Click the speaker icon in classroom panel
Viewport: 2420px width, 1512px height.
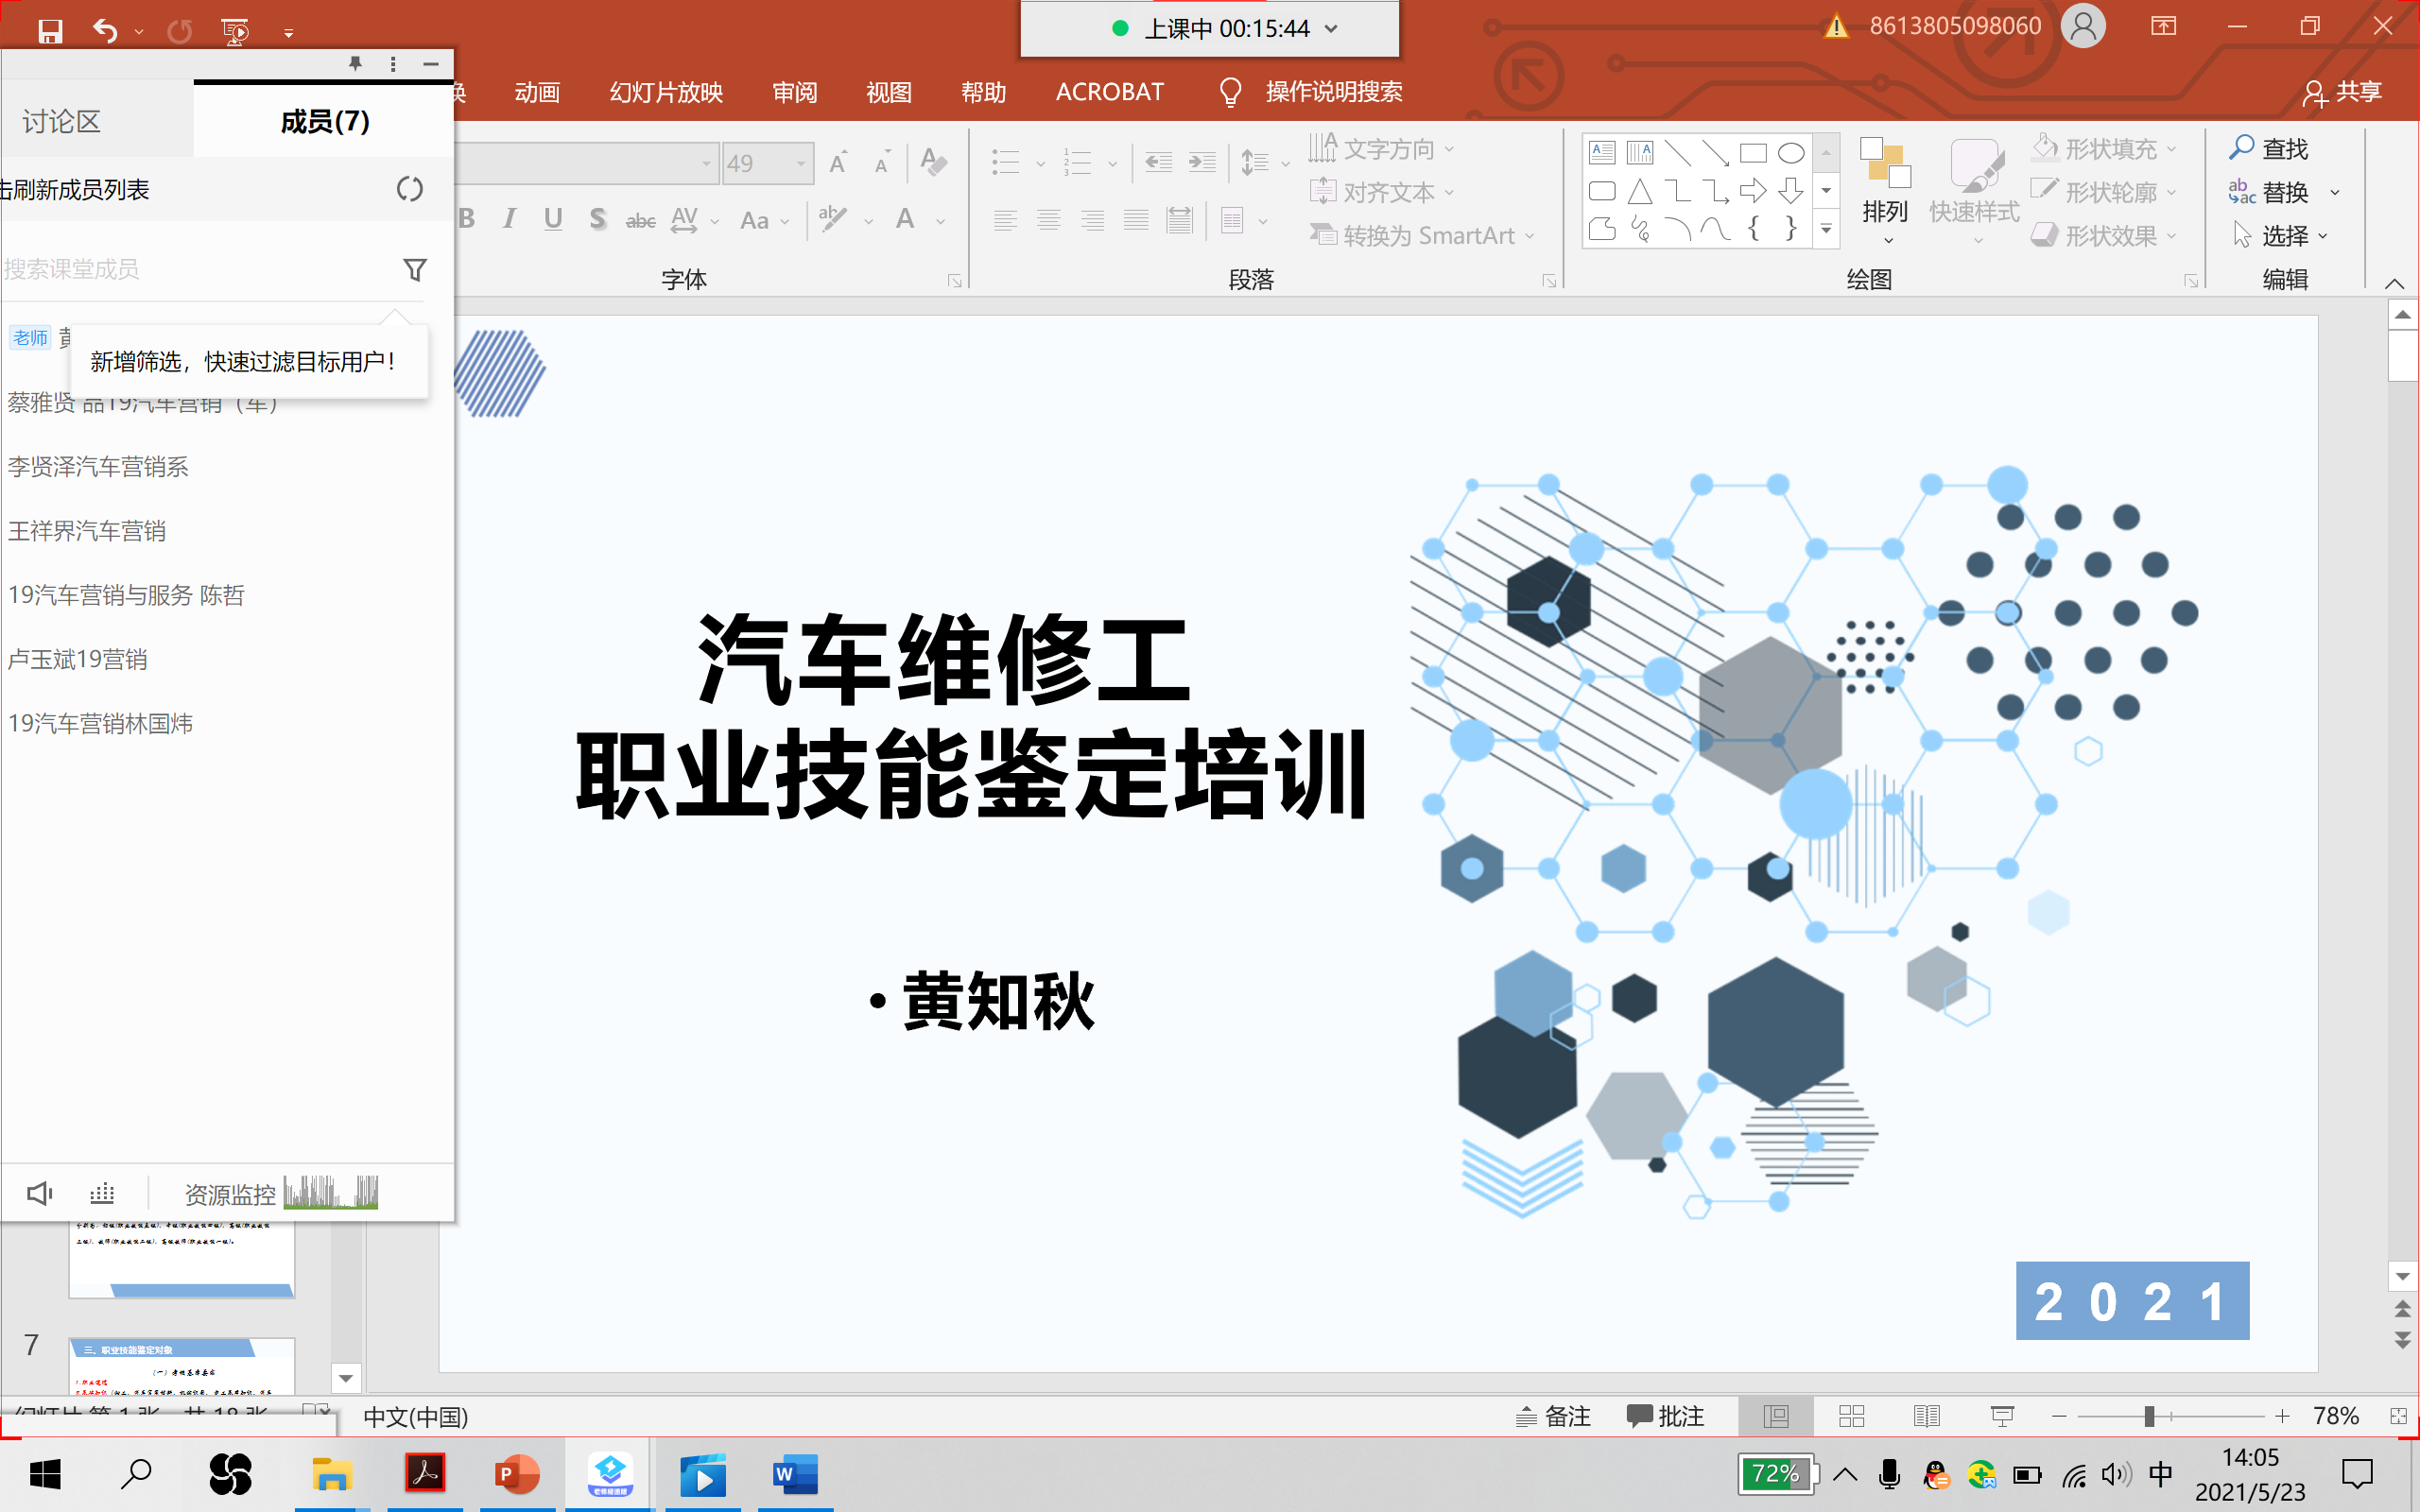click(39, 1193)
